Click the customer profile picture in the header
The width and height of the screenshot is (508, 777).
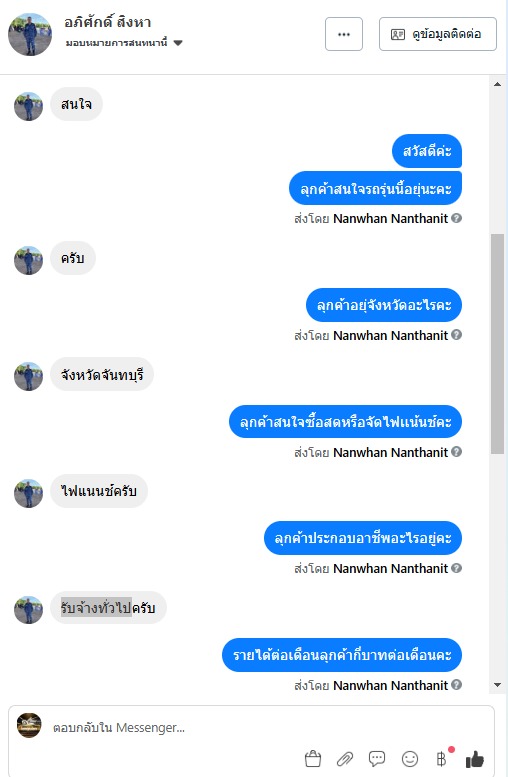point(30,34)
